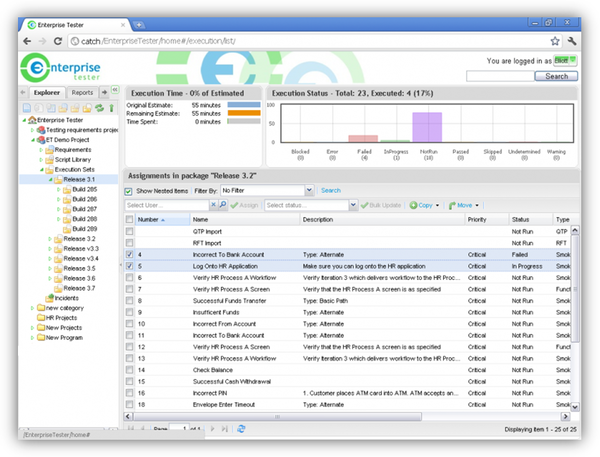Open a new browser tab

click(139, 25)
